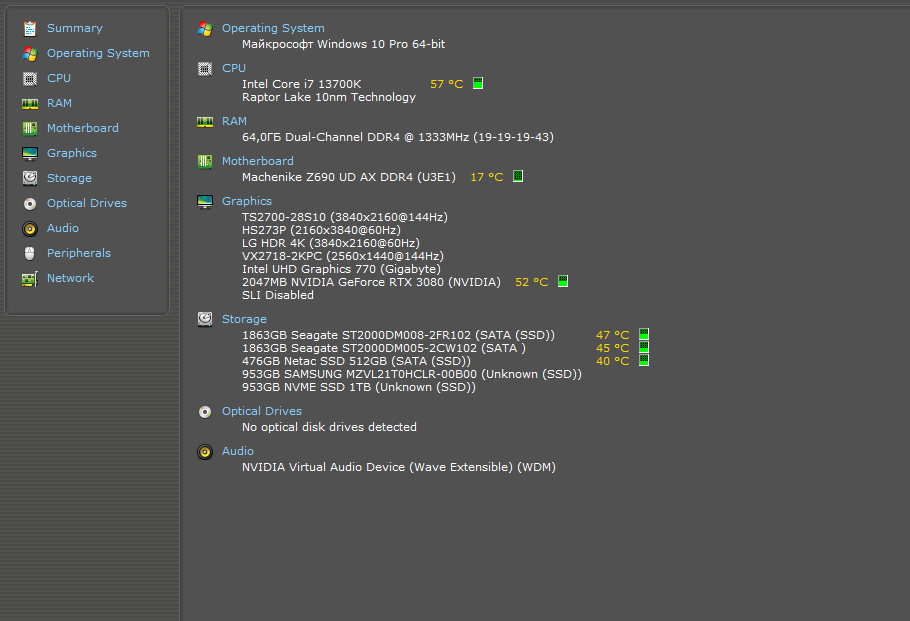Open Peripherals in the sidebar
This screenshot has width=910, height=621.
point(78,253)
